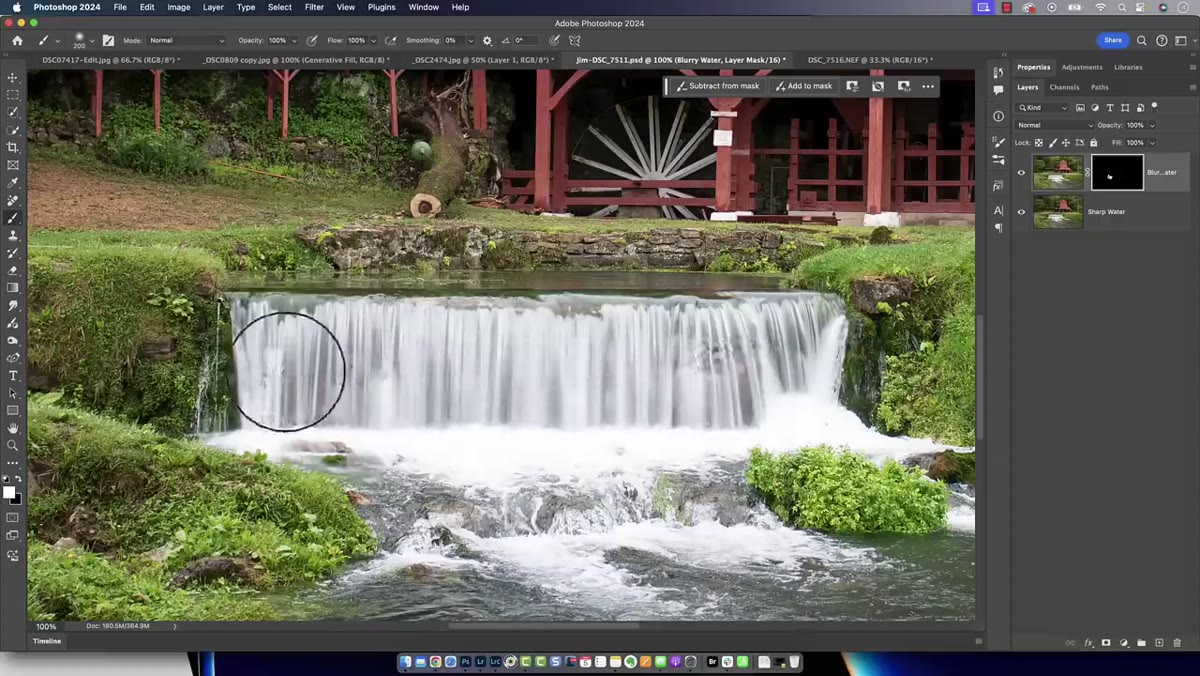This screenshot has height=676, width=1200.
Task: Select the Sharp Water layer thumbnail
Action: (1058, 212)
